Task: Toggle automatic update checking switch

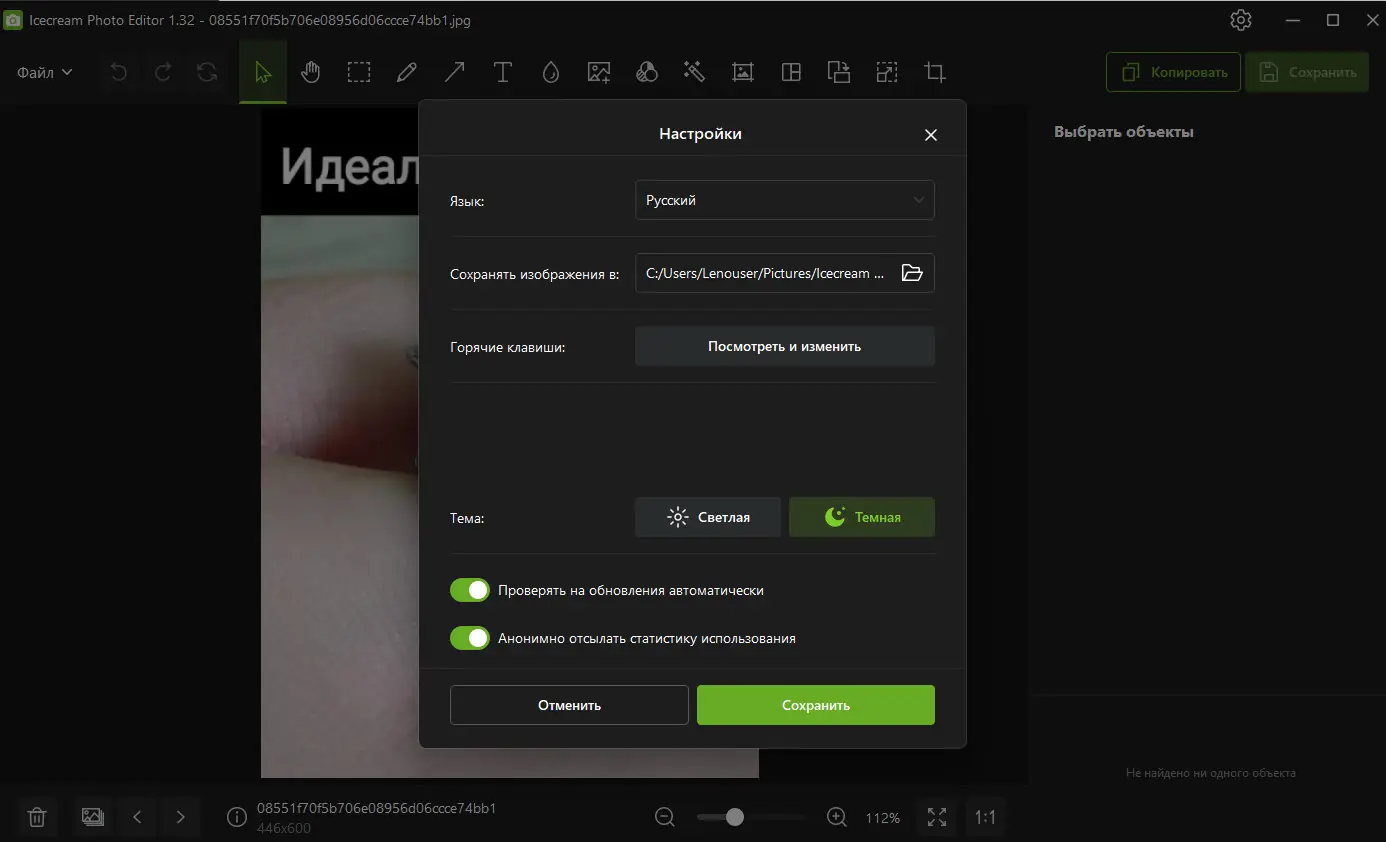Action: [x=470, y=590]
